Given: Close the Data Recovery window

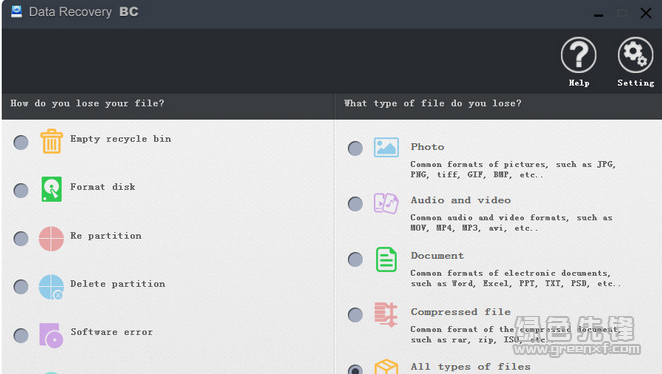Looking at the screenshot, I should point(646,13).
